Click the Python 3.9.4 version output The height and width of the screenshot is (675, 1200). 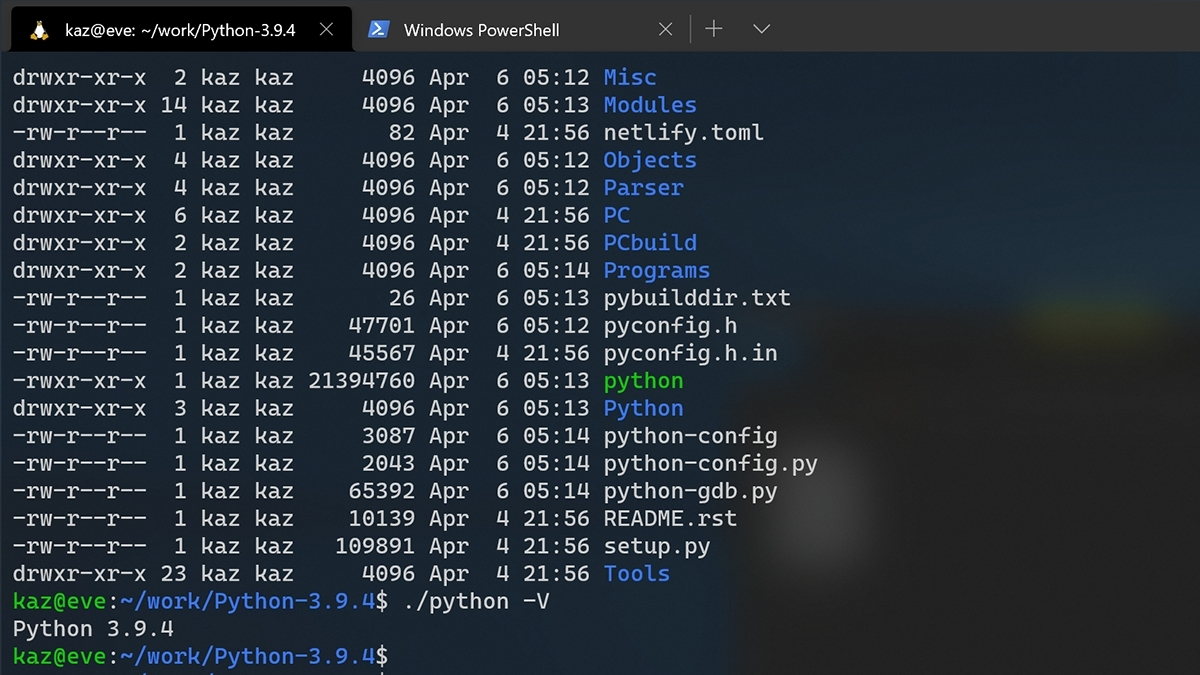(93, 629)
